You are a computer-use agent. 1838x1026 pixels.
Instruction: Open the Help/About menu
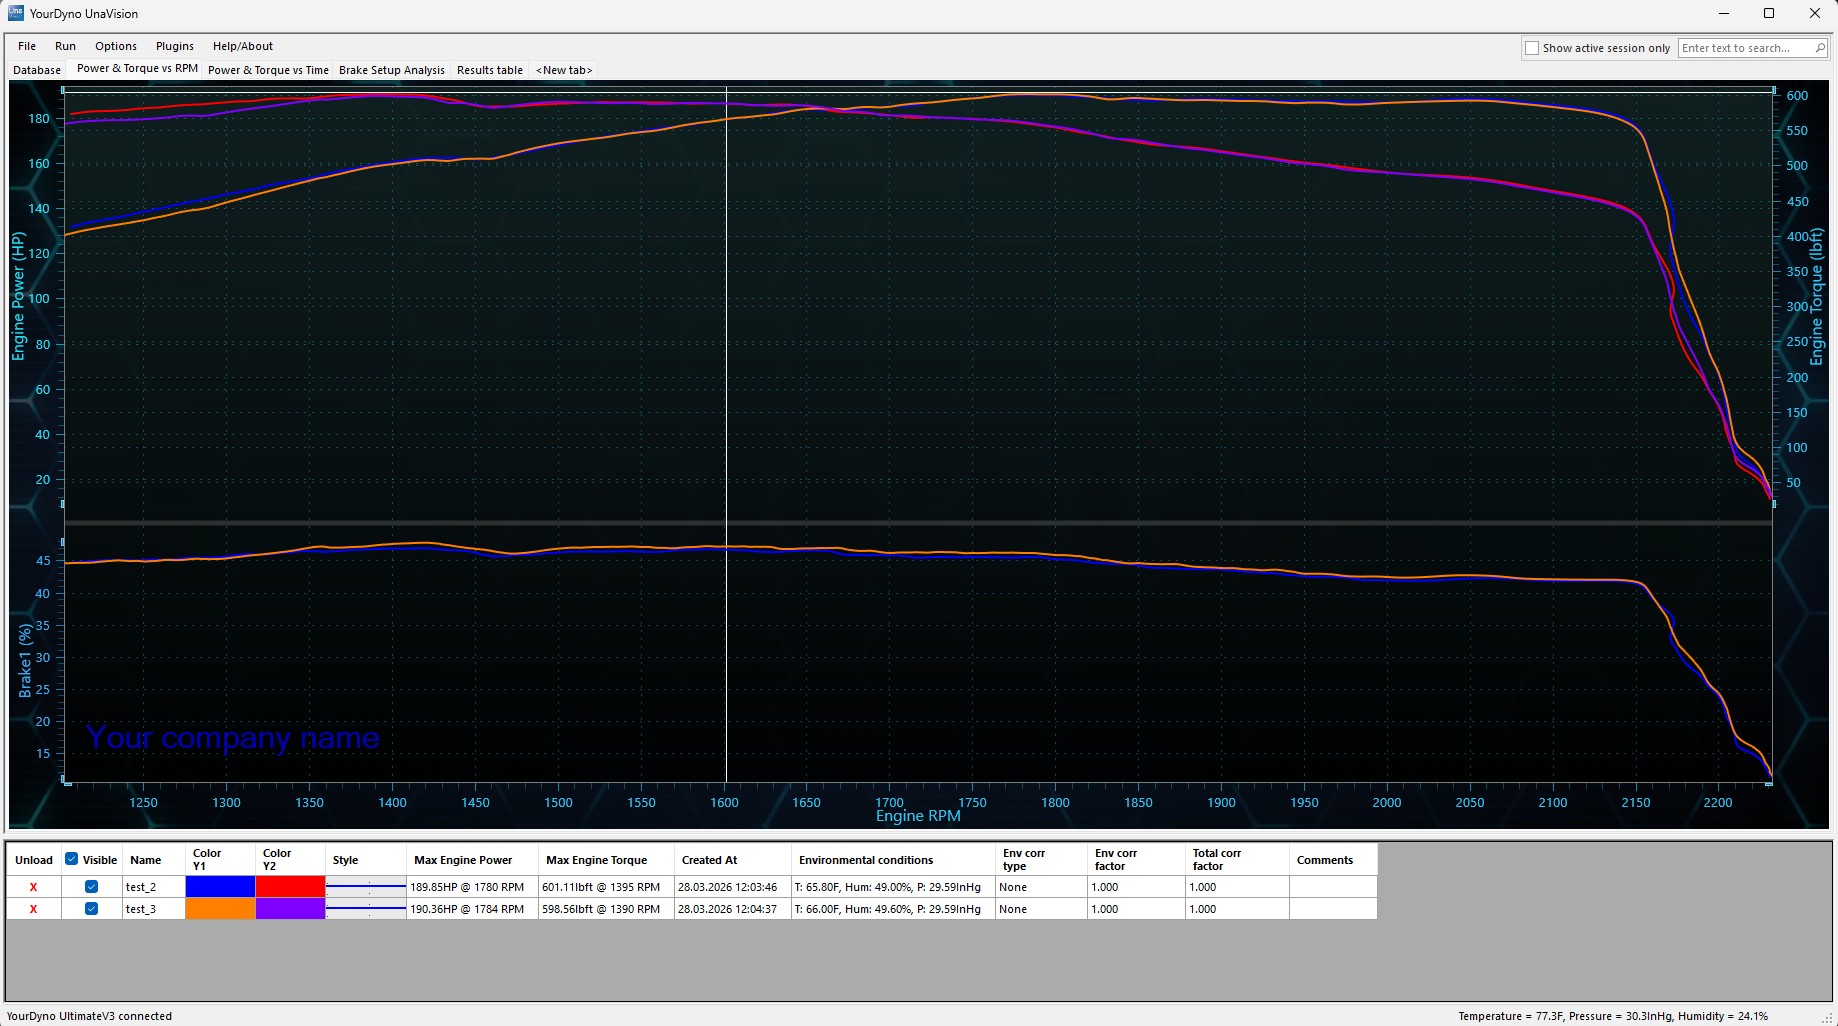pos(242,46)
